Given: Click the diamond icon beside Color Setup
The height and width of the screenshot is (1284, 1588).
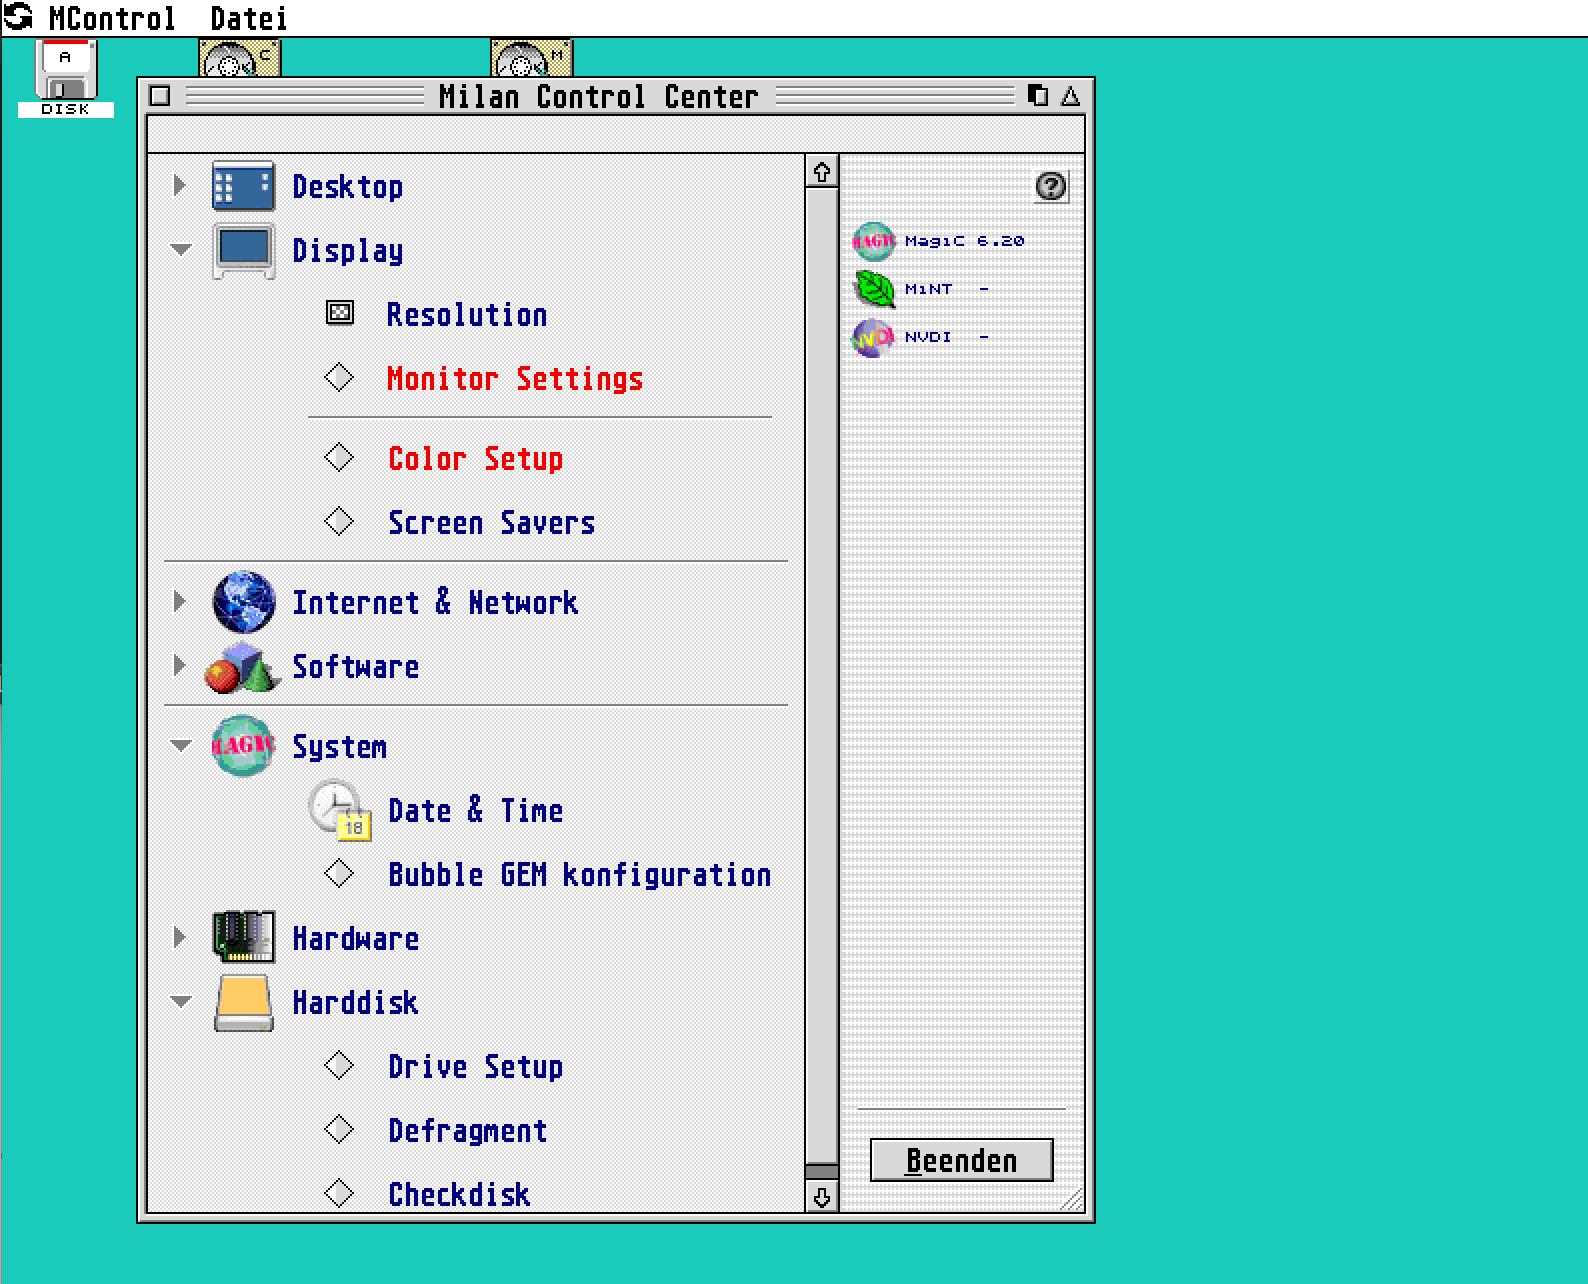Looking at the screenshot, I should (x=339, y=458).
